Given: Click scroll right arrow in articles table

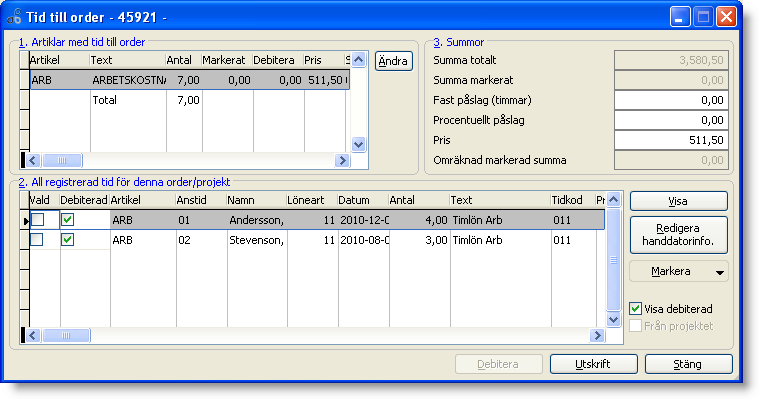Looking at the screenshot, I should [342, 160].
